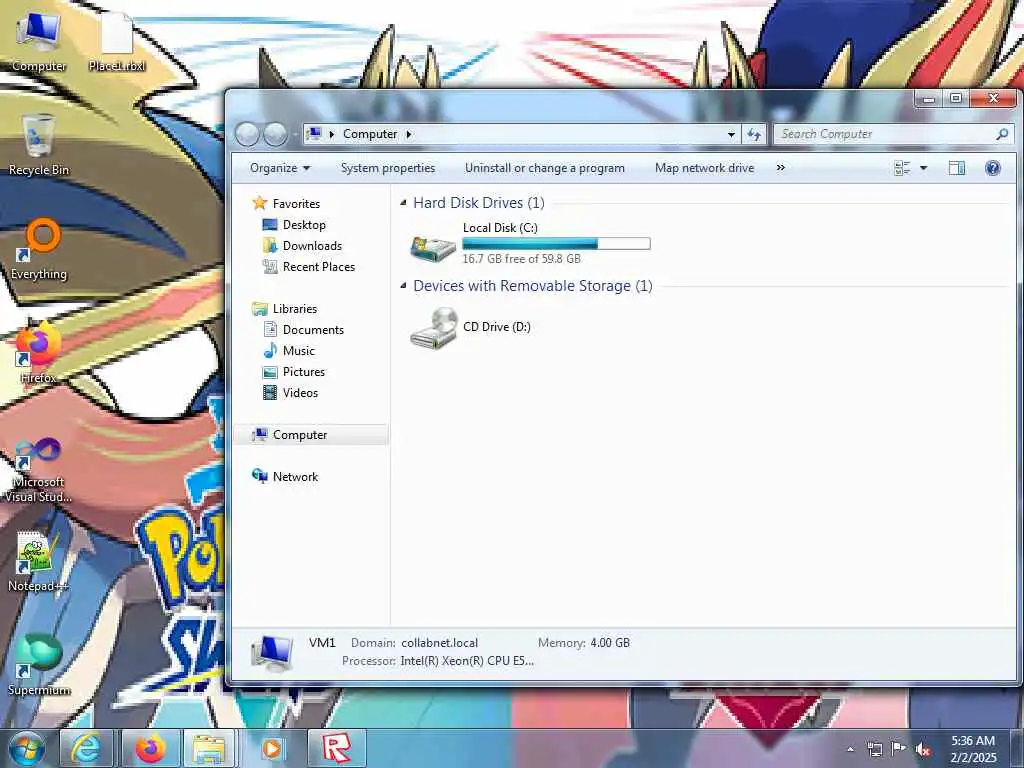This screenshot has width=1024, height=768.
Task: Open the address bar history dropdown
Action: [731, 134]
